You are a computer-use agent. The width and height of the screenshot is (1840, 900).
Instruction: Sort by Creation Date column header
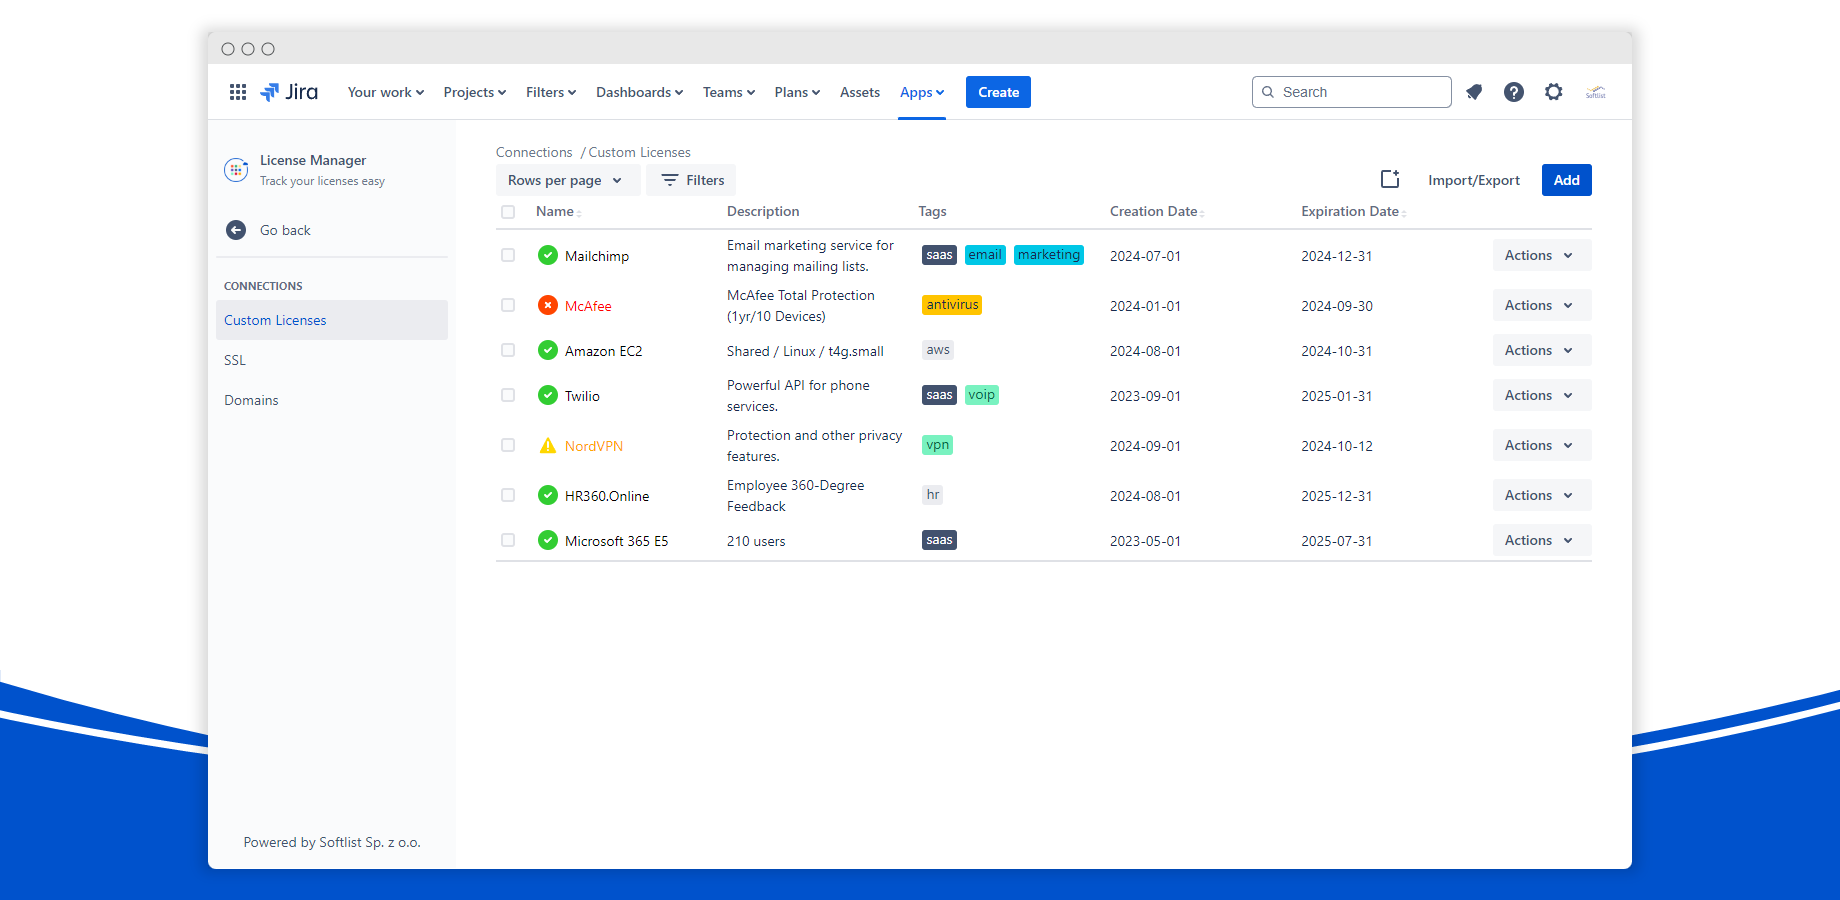[x=1157, y=211]
